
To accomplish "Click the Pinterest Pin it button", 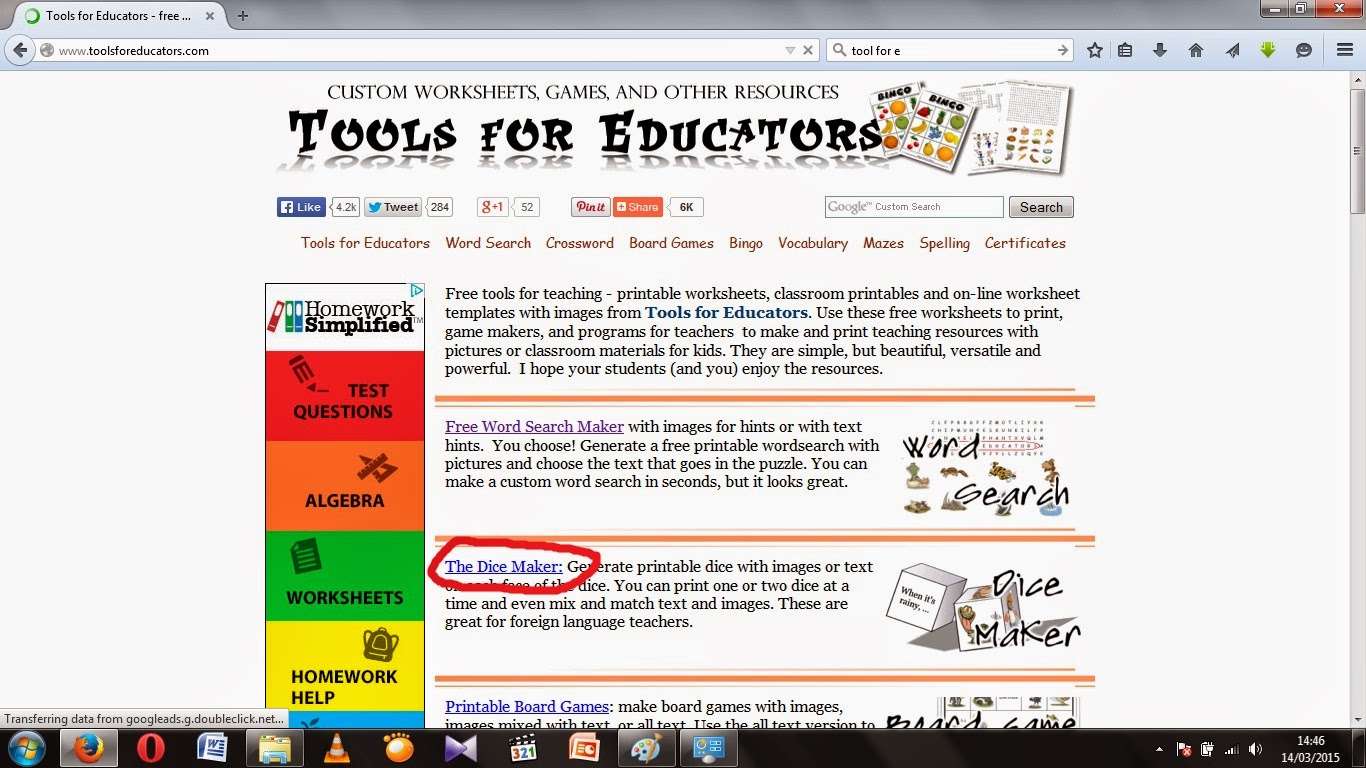I will pos(591,207).
